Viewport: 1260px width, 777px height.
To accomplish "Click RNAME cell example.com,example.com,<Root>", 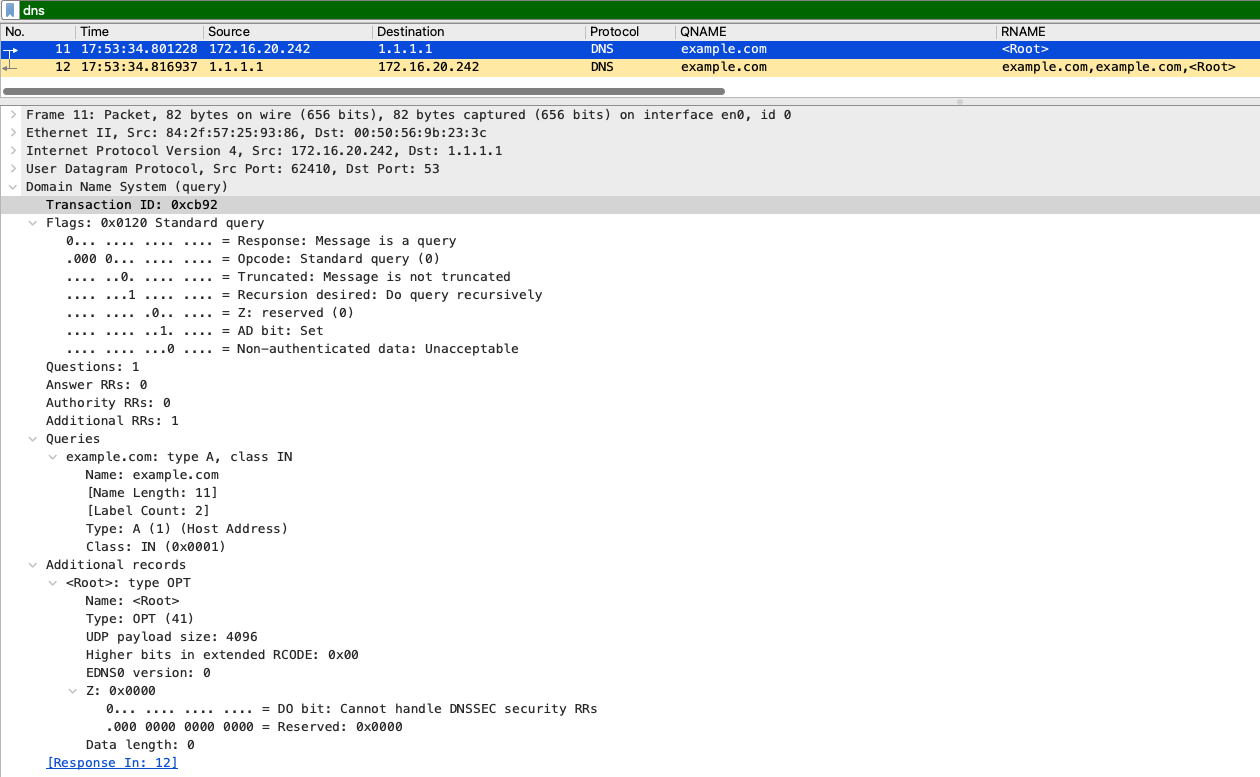I will [x=1118, y=67].
